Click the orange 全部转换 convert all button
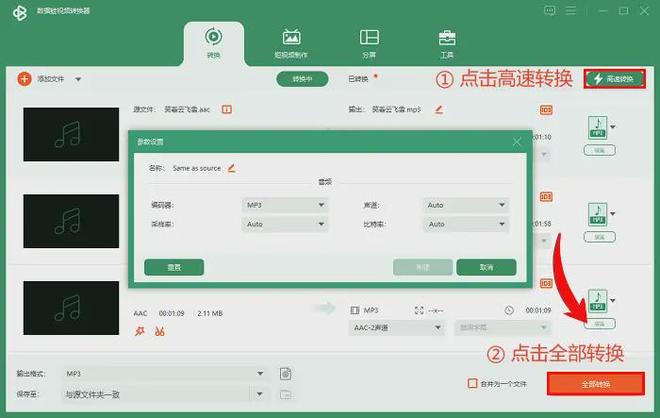660x418 pixels. pos(596,384)
